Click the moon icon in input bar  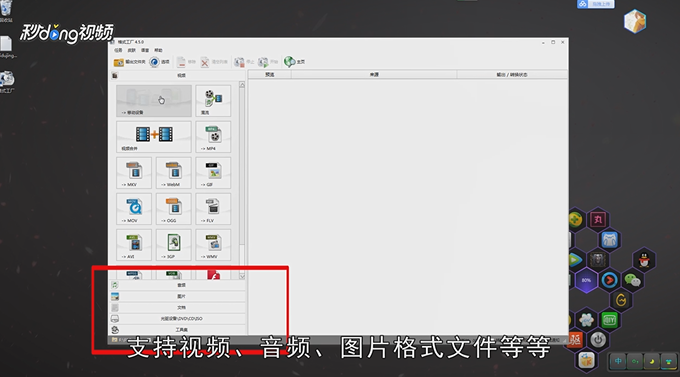(x=652, y=361)
